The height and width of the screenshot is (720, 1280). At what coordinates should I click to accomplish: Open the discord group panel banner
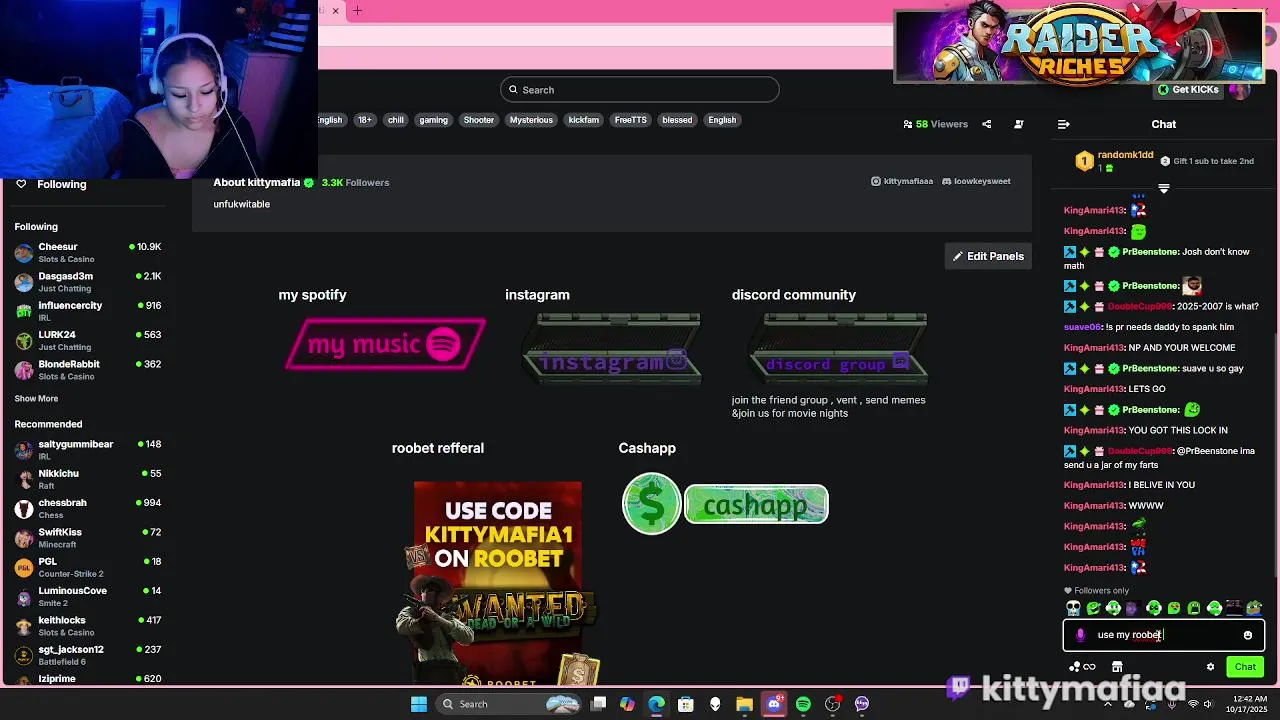[x=838, y=348]
